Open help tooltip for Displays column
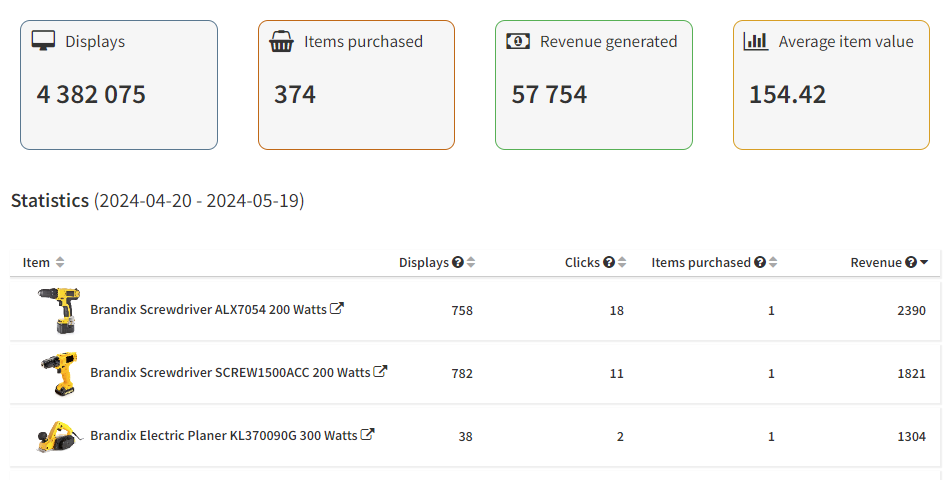950x480 pixels. point(458,262)
